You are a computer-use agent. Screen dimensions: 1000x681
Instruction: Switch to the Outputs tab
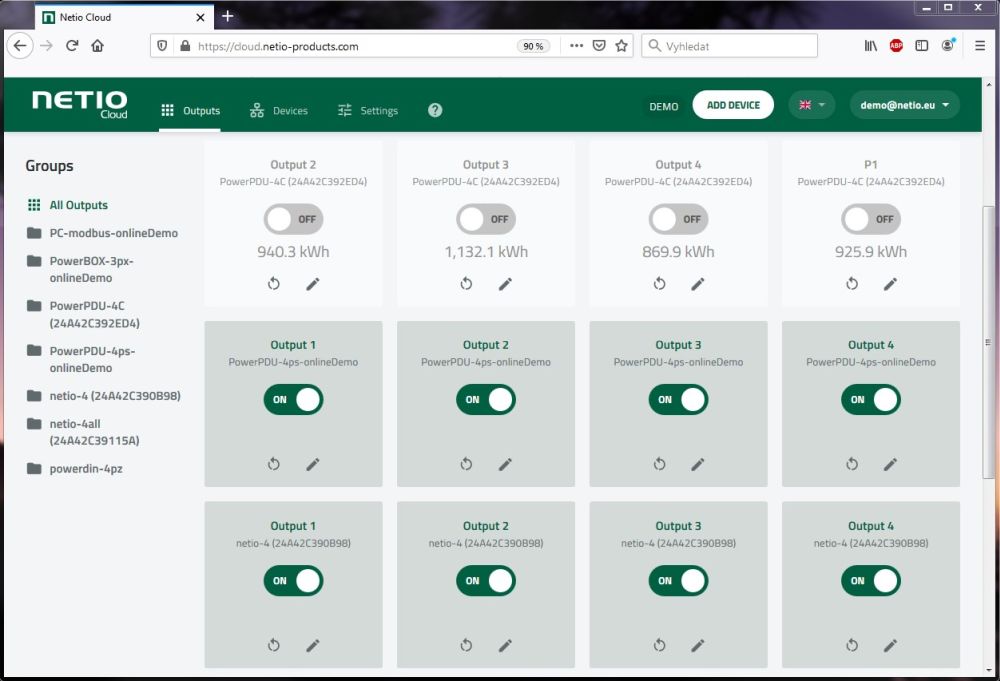click(190, 110)
